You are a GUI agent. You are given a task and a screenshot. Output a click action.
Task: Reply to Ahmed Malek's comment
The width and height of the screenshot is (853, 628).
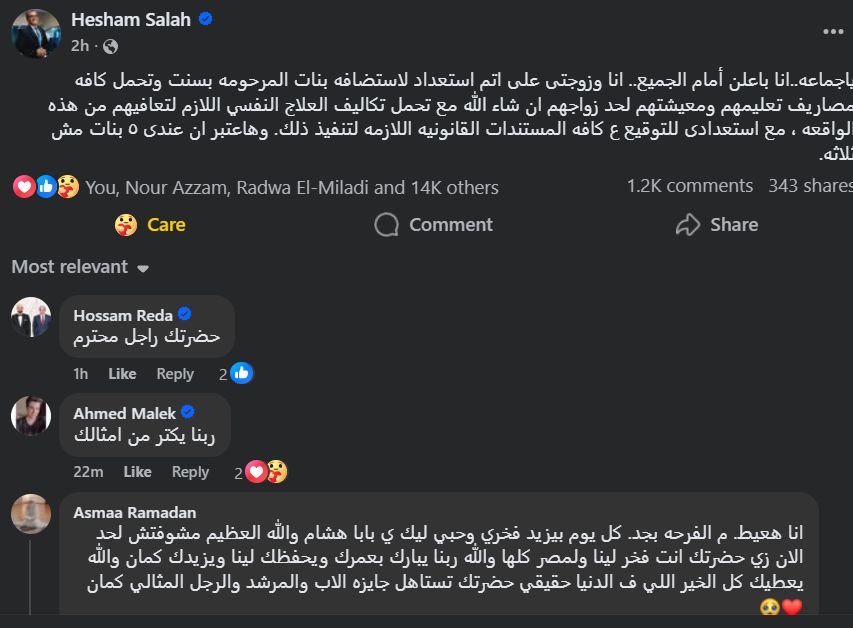[190, 472]
